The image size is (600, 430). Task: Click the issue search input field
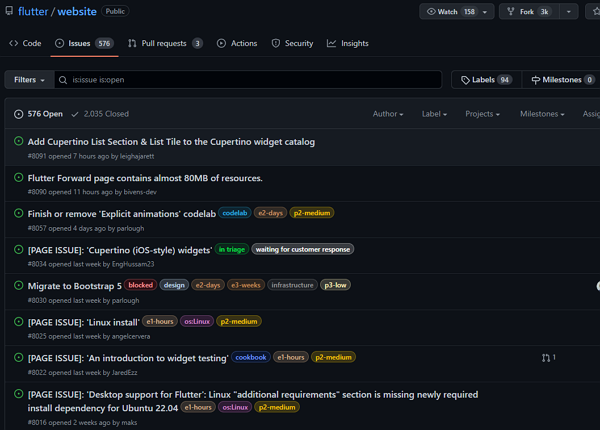[x=248, y=80]
